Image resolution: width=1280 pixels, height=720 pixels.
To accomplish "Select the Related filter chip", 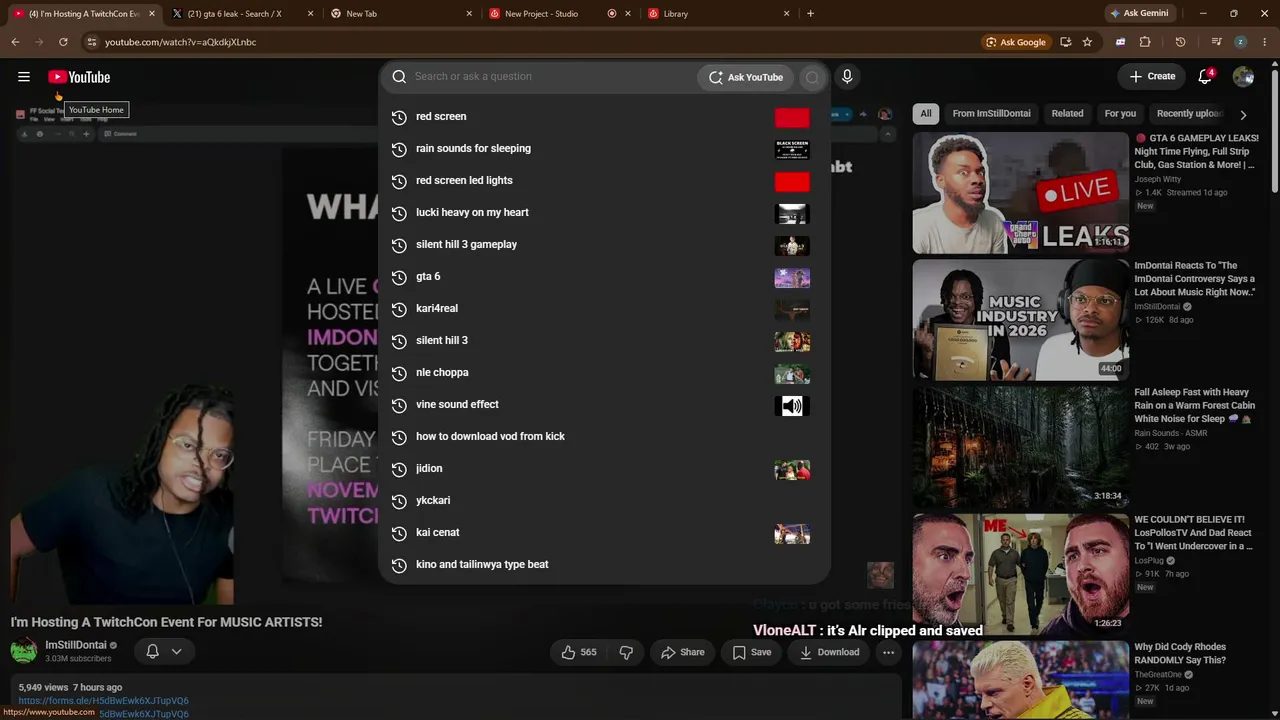I will (1067, 114).
